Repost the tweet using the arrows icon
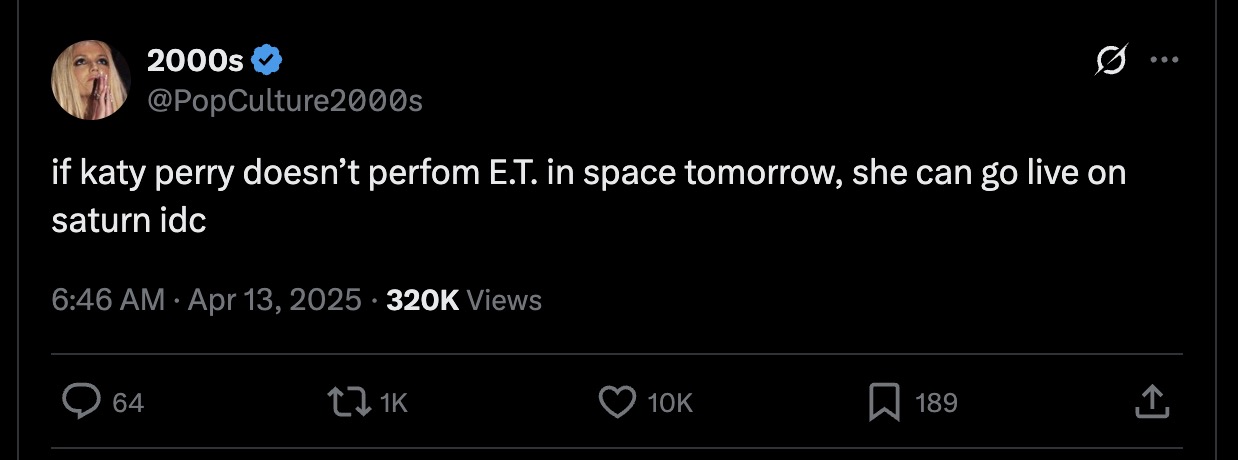Image resolution: width=1238 pixels, height=460 pixels. coord(346,402)
